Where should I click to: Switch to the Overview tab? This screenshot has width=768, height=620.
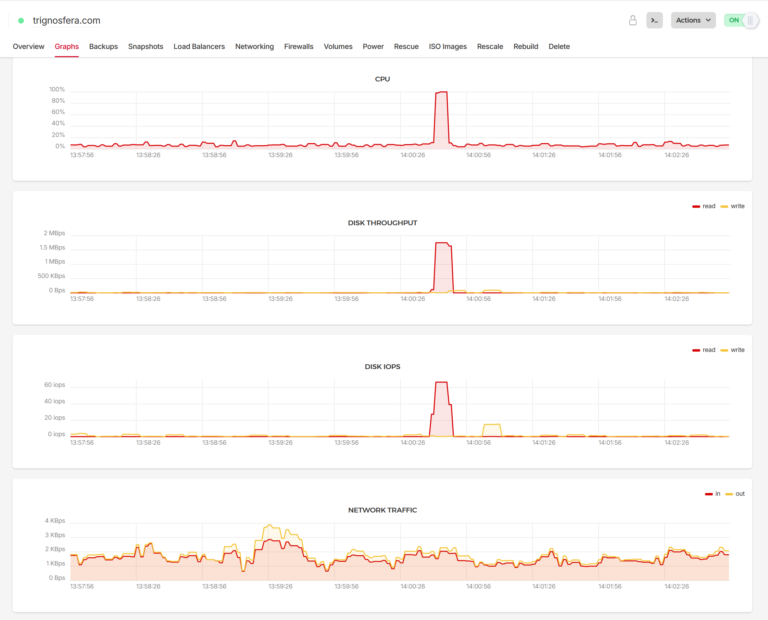point(28,46)
